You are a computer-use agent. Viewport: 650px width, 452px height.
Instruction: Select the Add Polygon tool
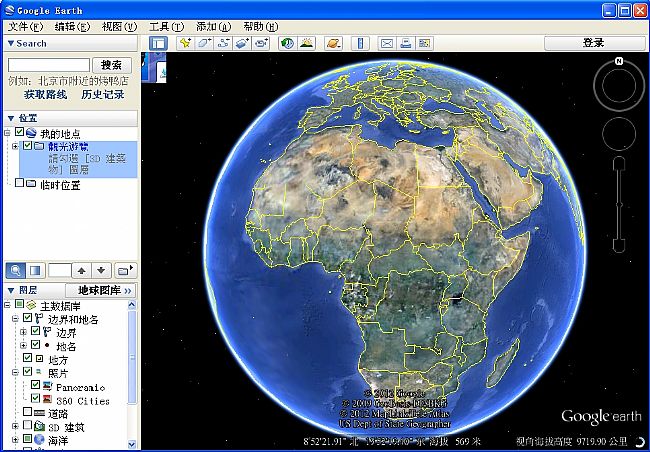pos(204,43)
